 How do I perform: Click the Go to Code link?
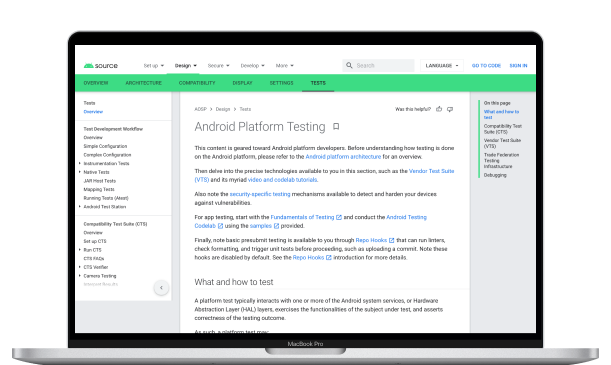(x=486, y=65)
